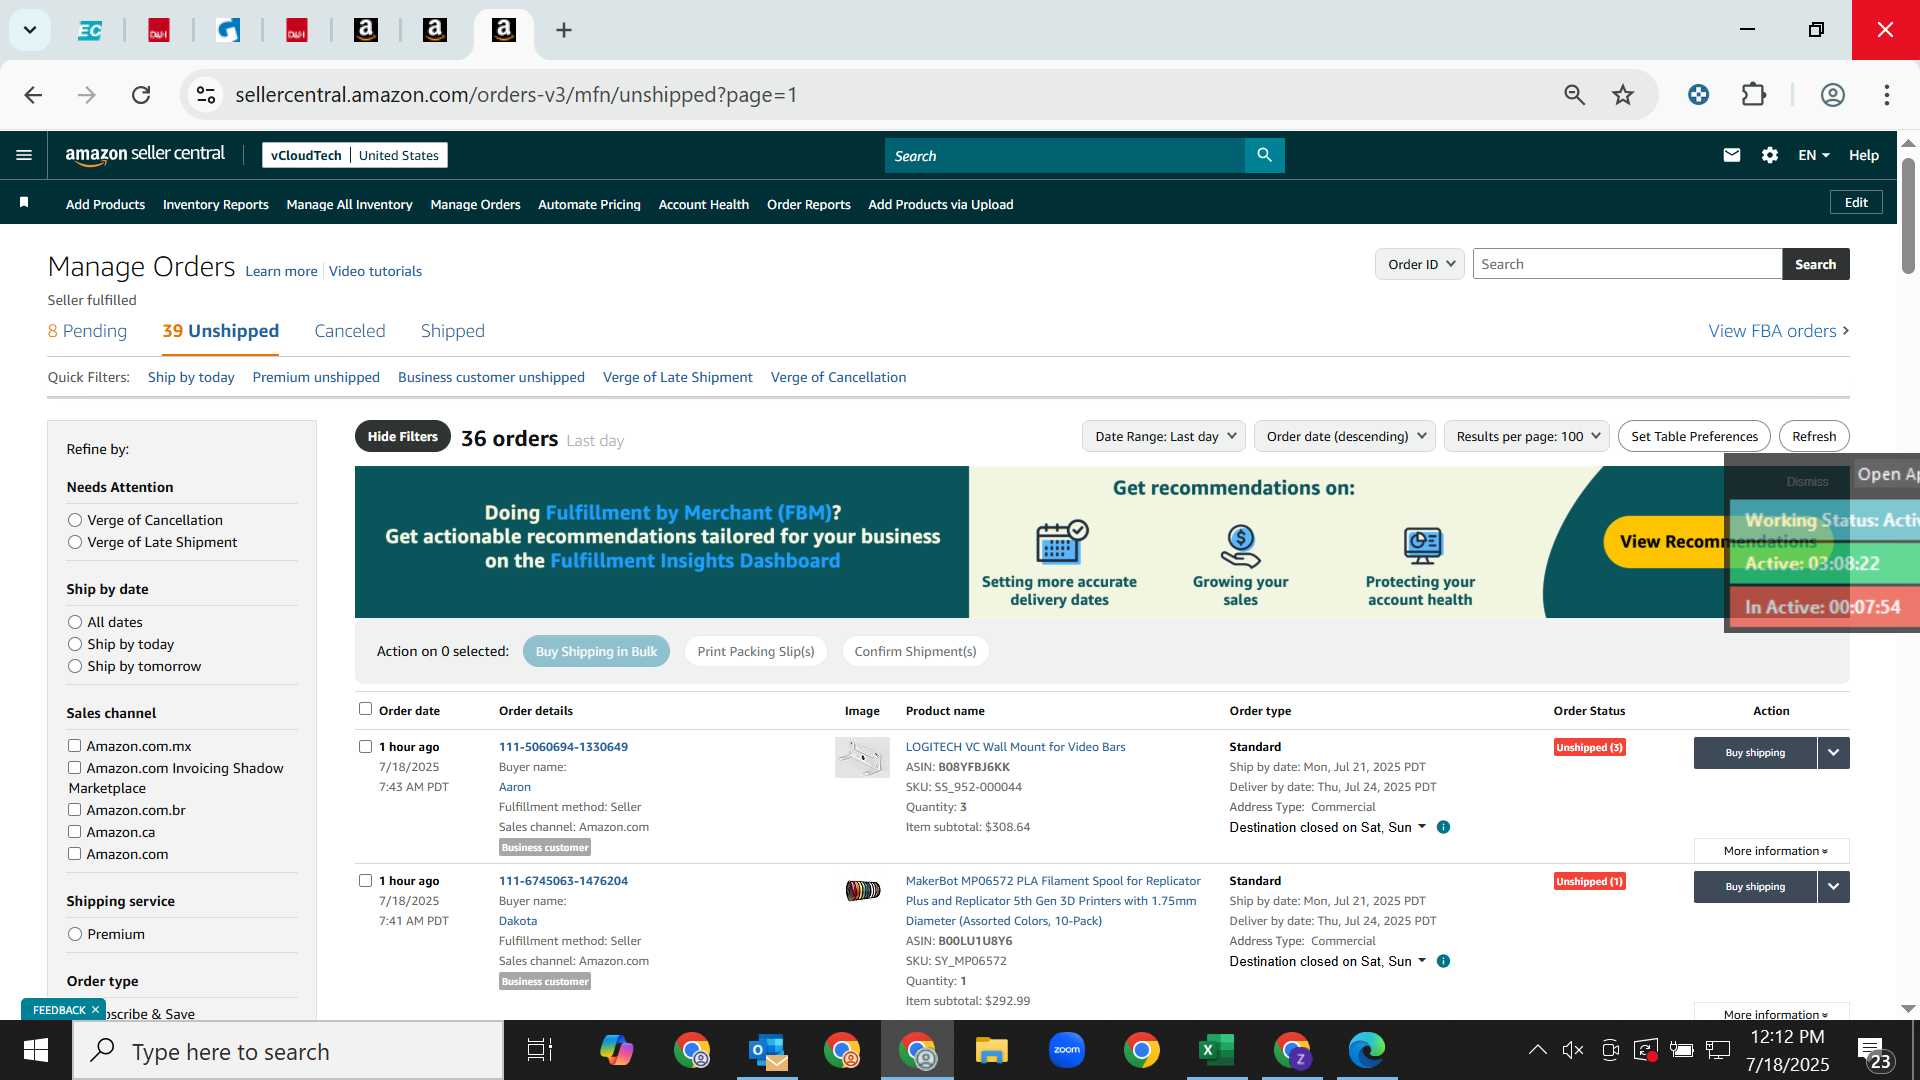Open the browser extensions puzzle icon

point(1754,95)
